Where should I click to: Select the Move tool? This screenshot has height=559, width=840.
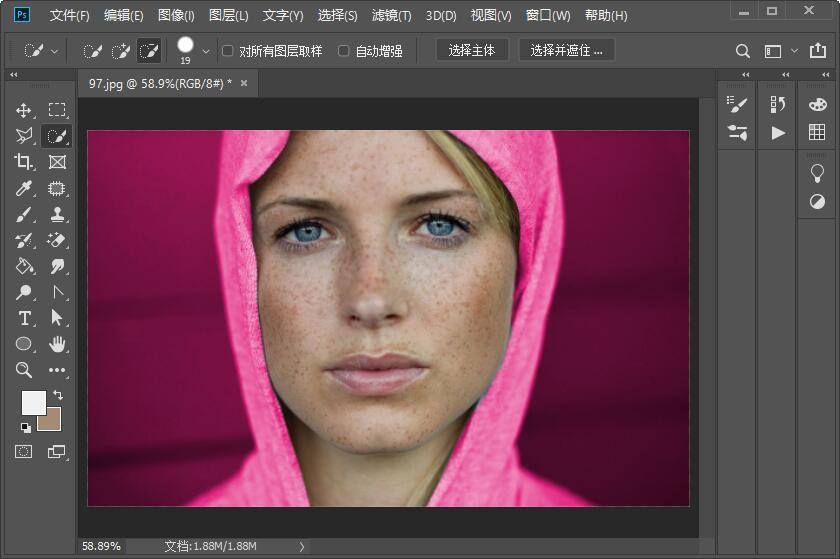coord(23,110)
